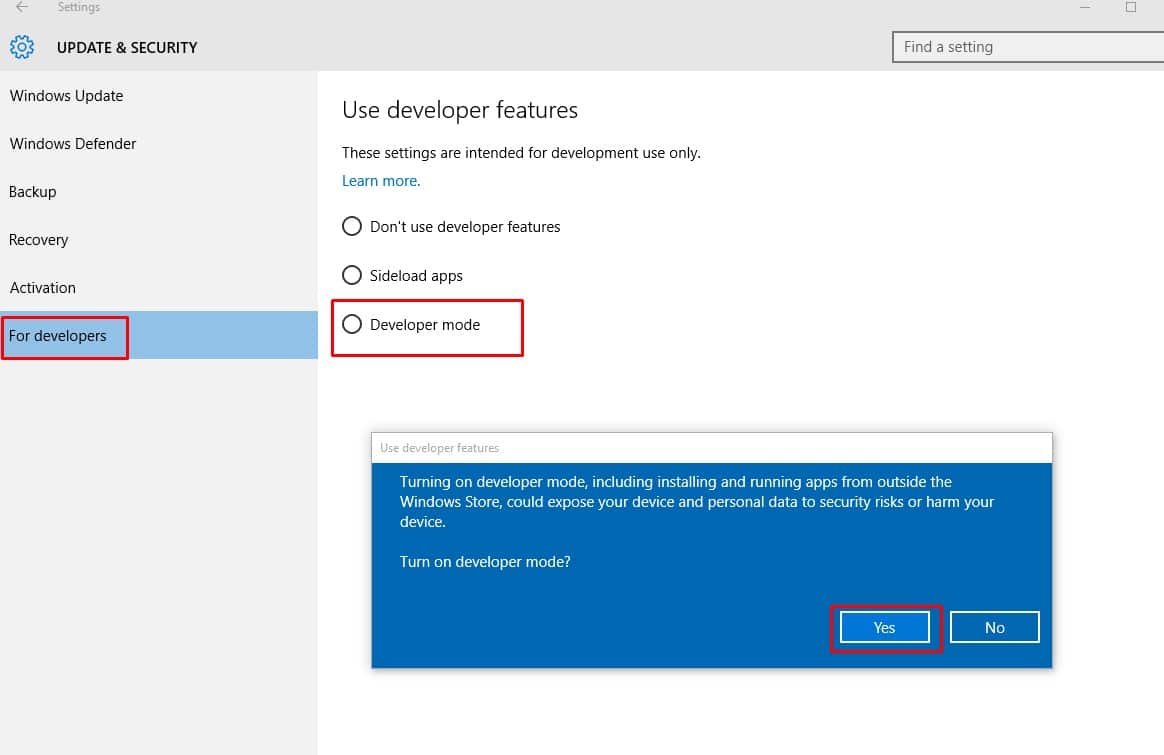Maximize the Settings window
This screenshot has width=1164, height=755.
click(1131, 7)
